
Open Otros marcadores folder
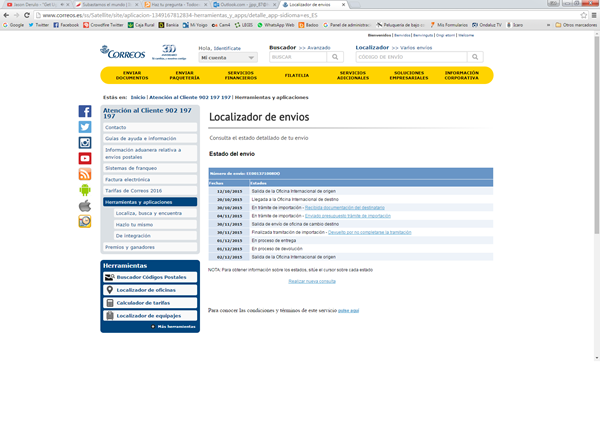[576, 25]
